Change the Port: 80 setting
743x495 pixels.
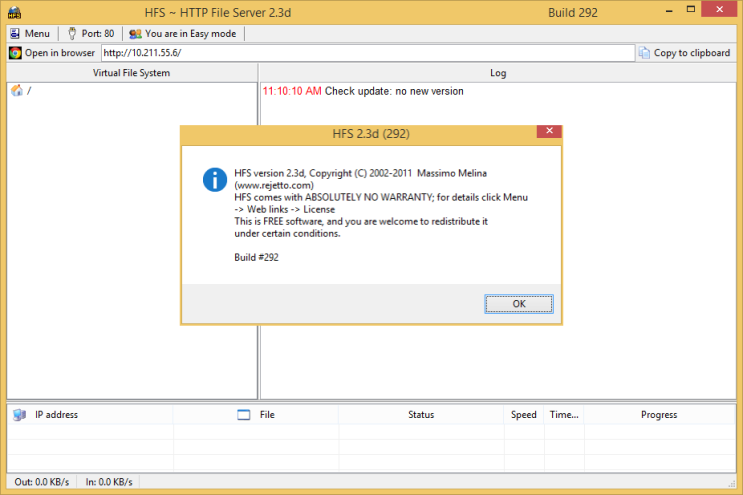coord(91,34)
